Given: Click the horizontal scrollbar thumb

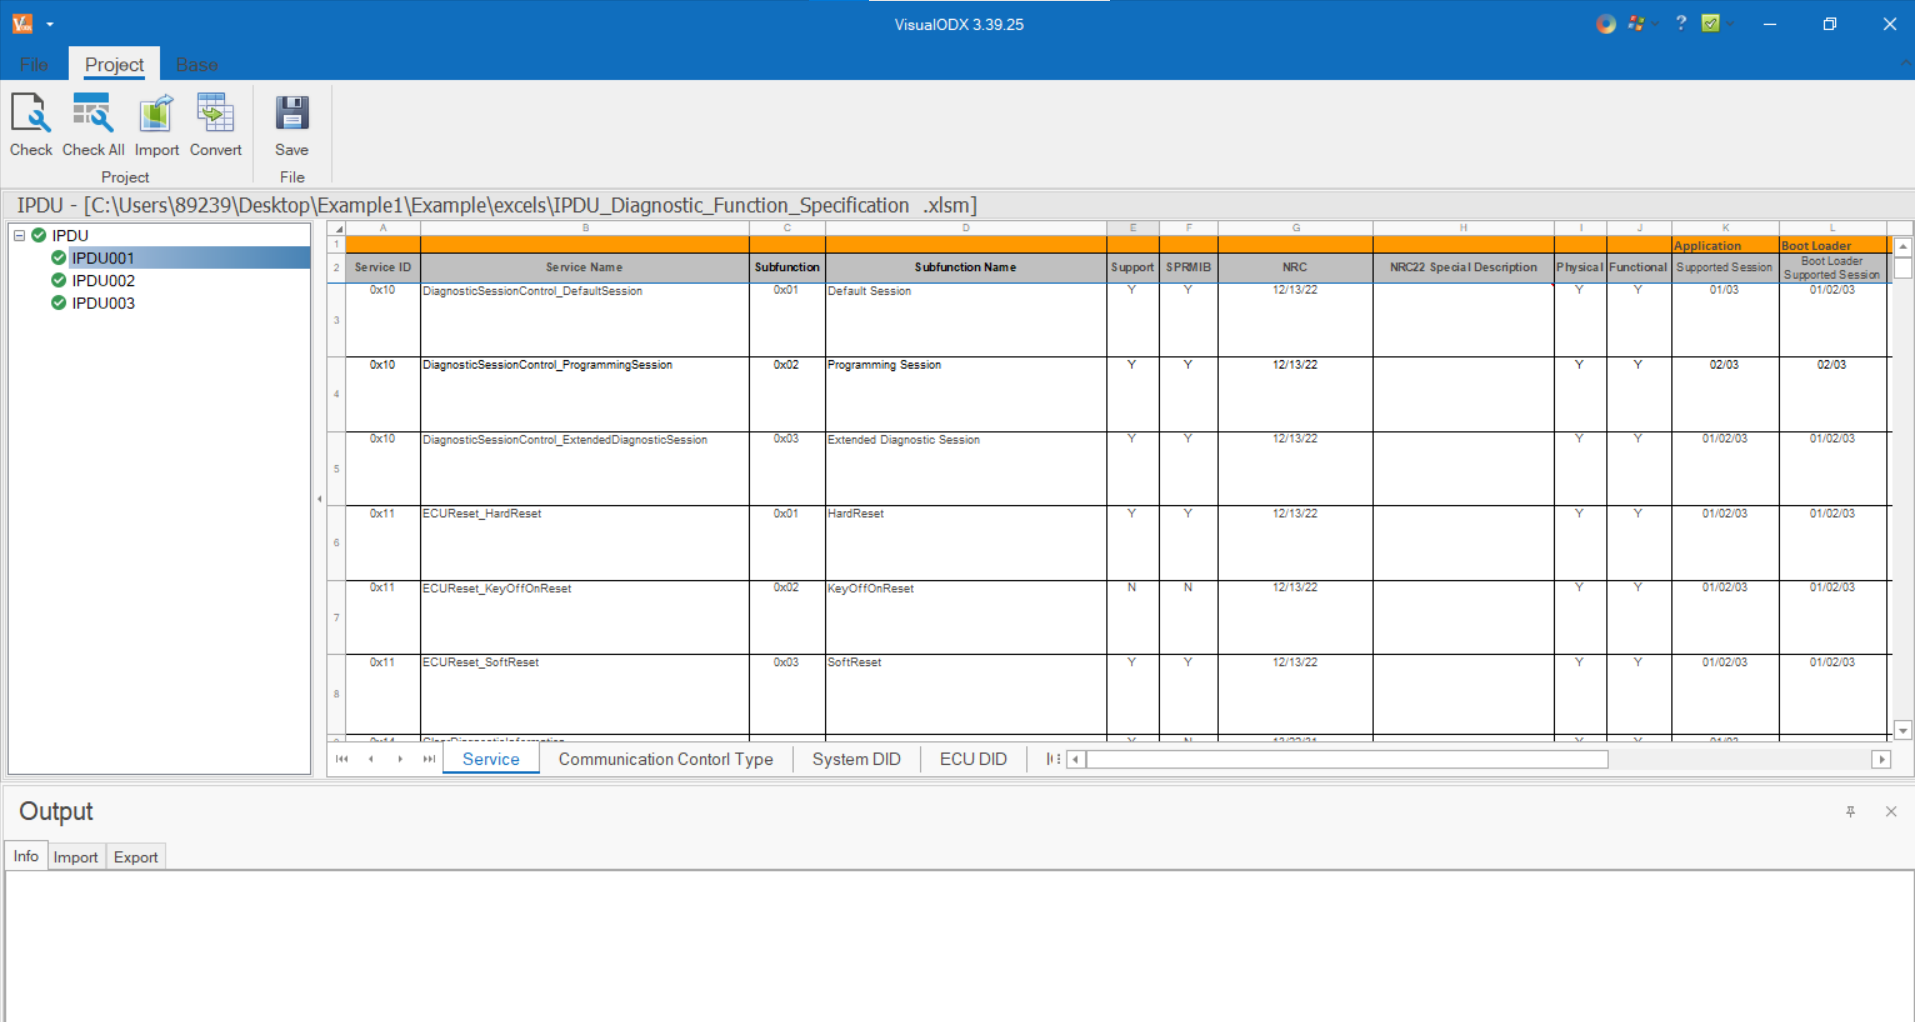Looking at the screenshot, I should coord(1347,759).
